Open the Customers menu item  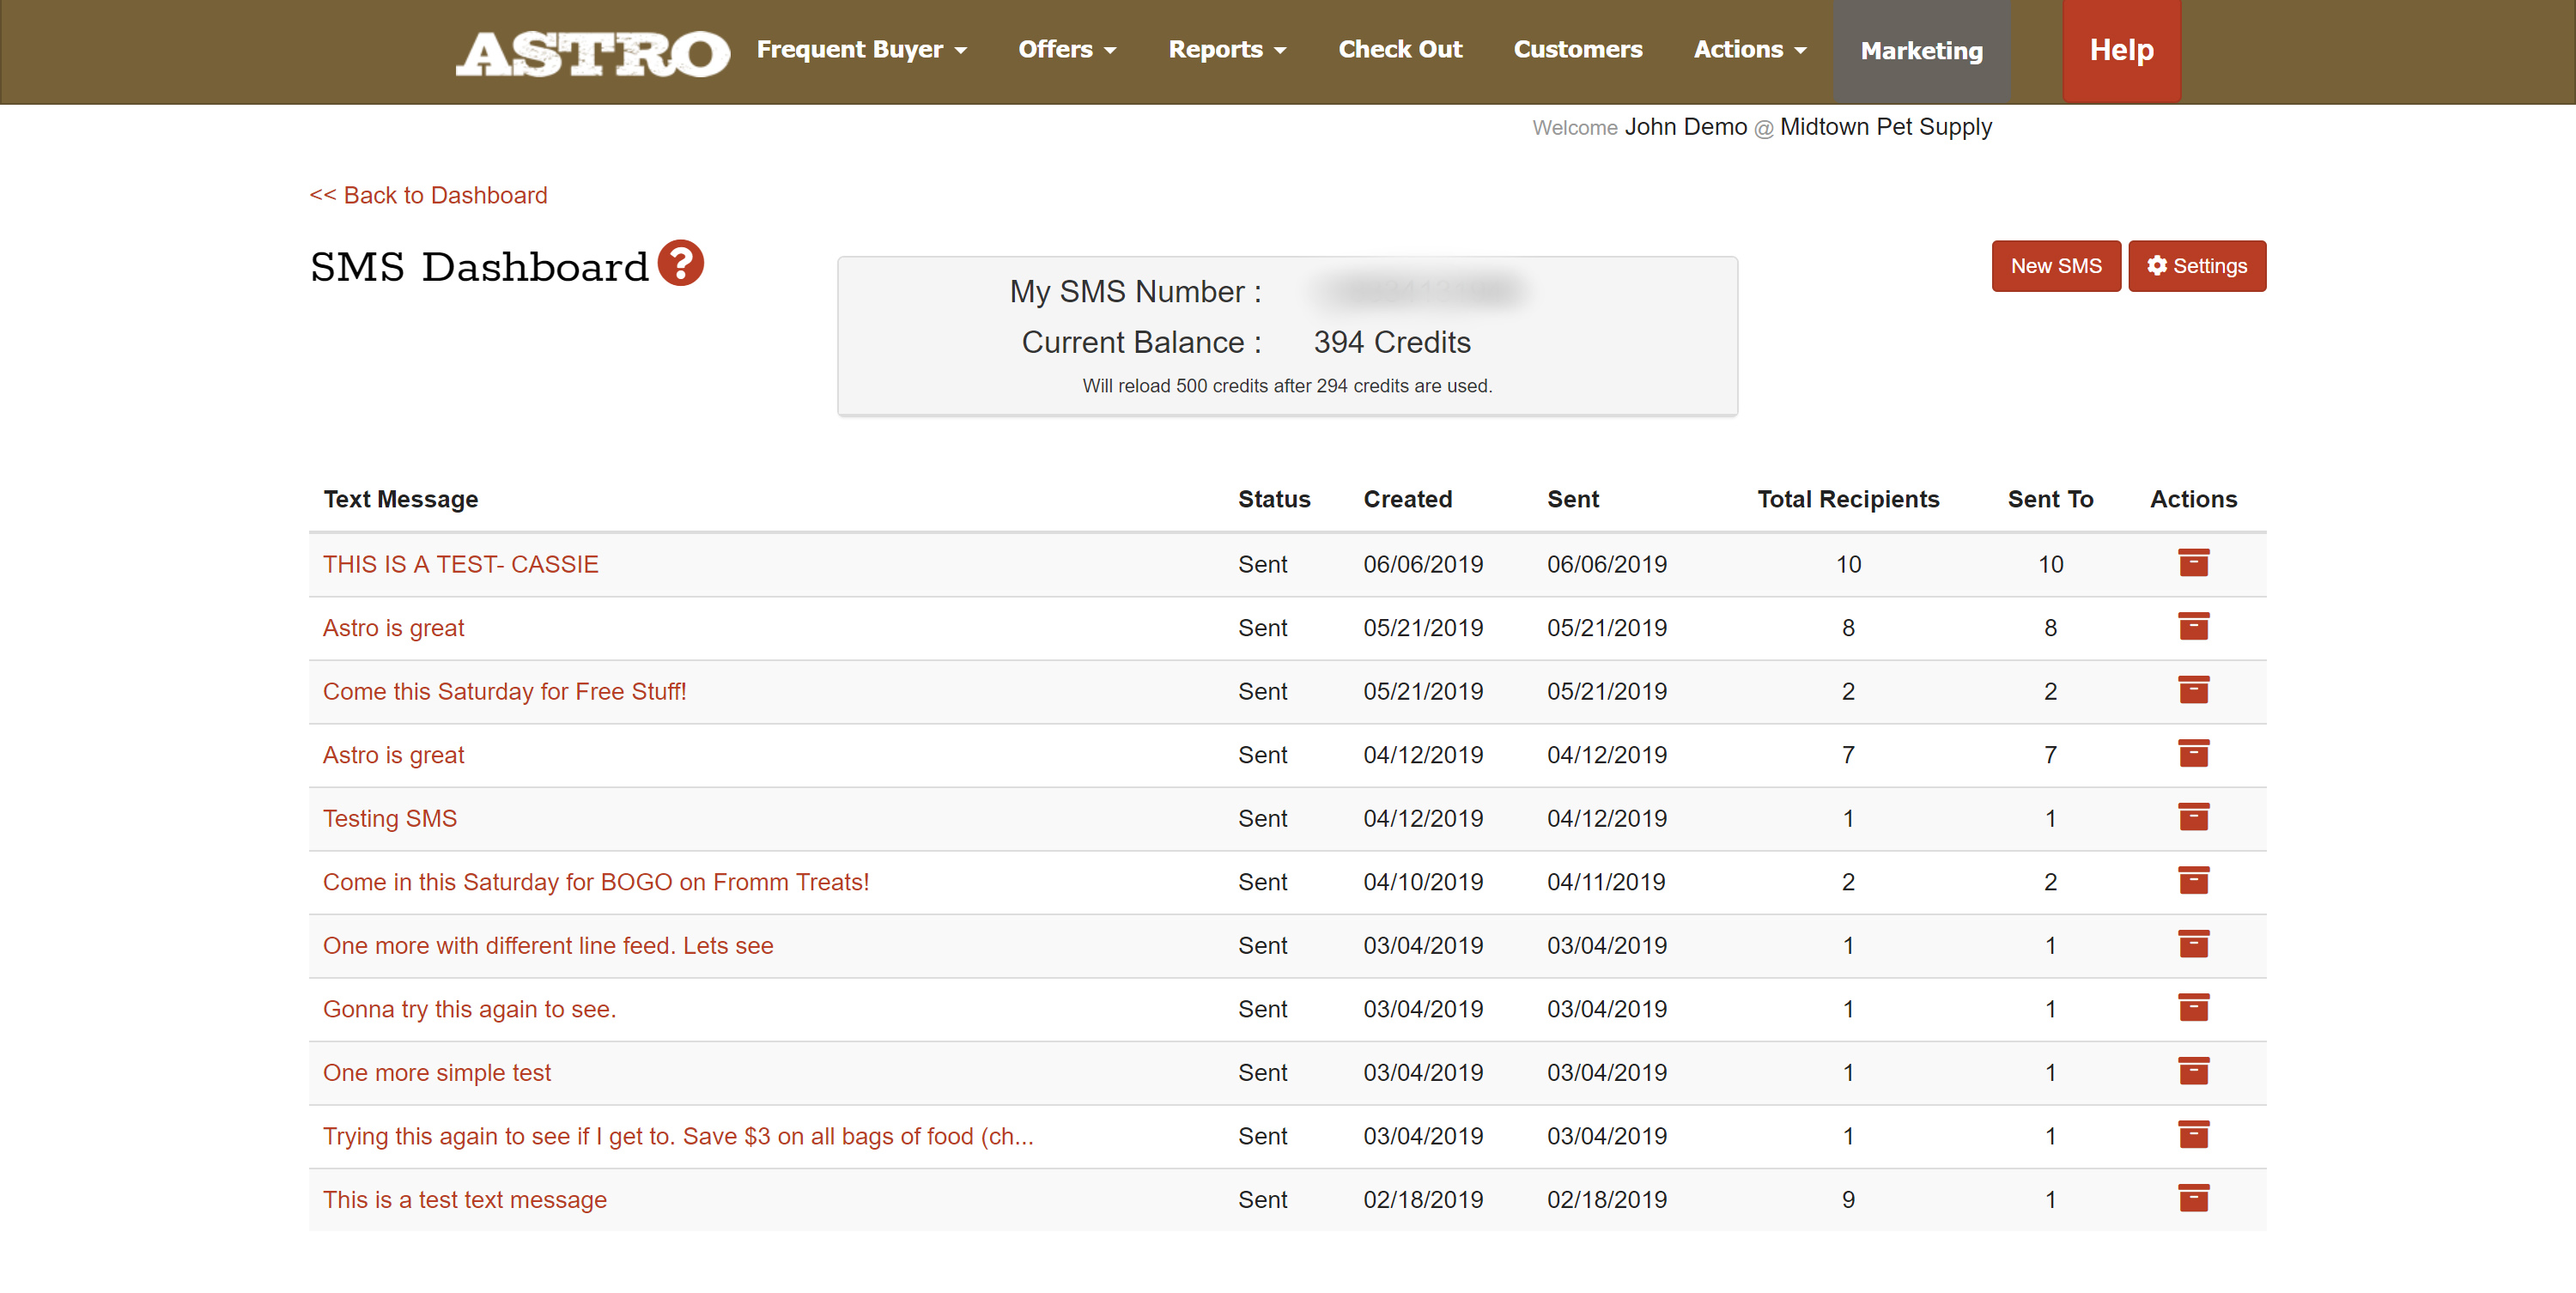(1577, 49)
